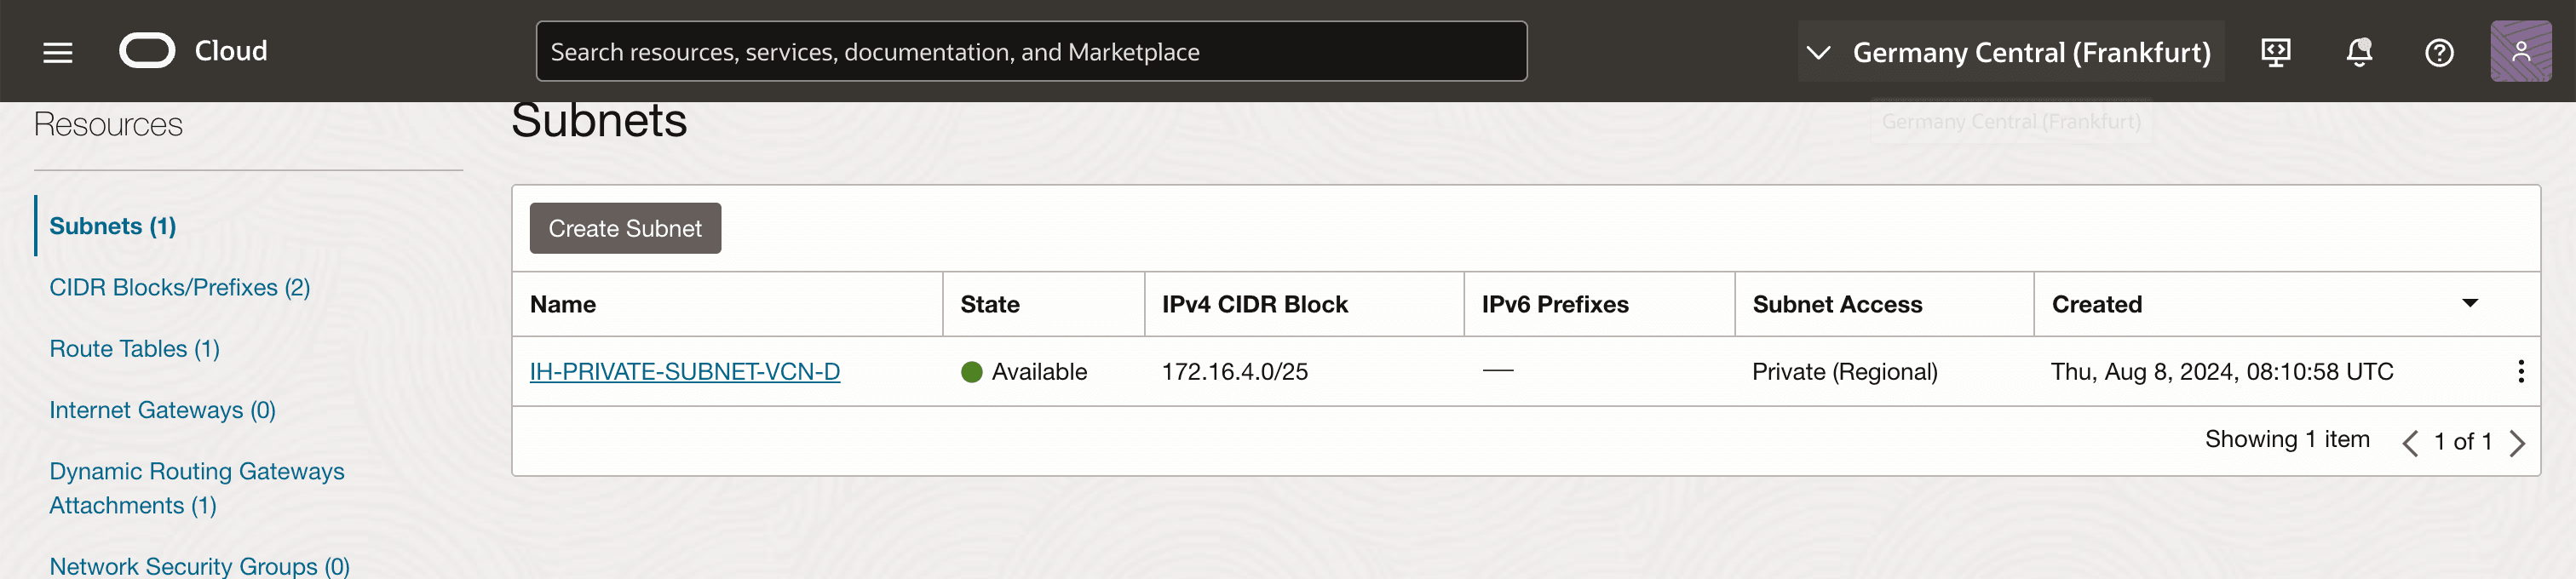Open Dynamic Routing Gateways Attachments (1)
This screenshot has height=579, width=2576.
[196, 488]
